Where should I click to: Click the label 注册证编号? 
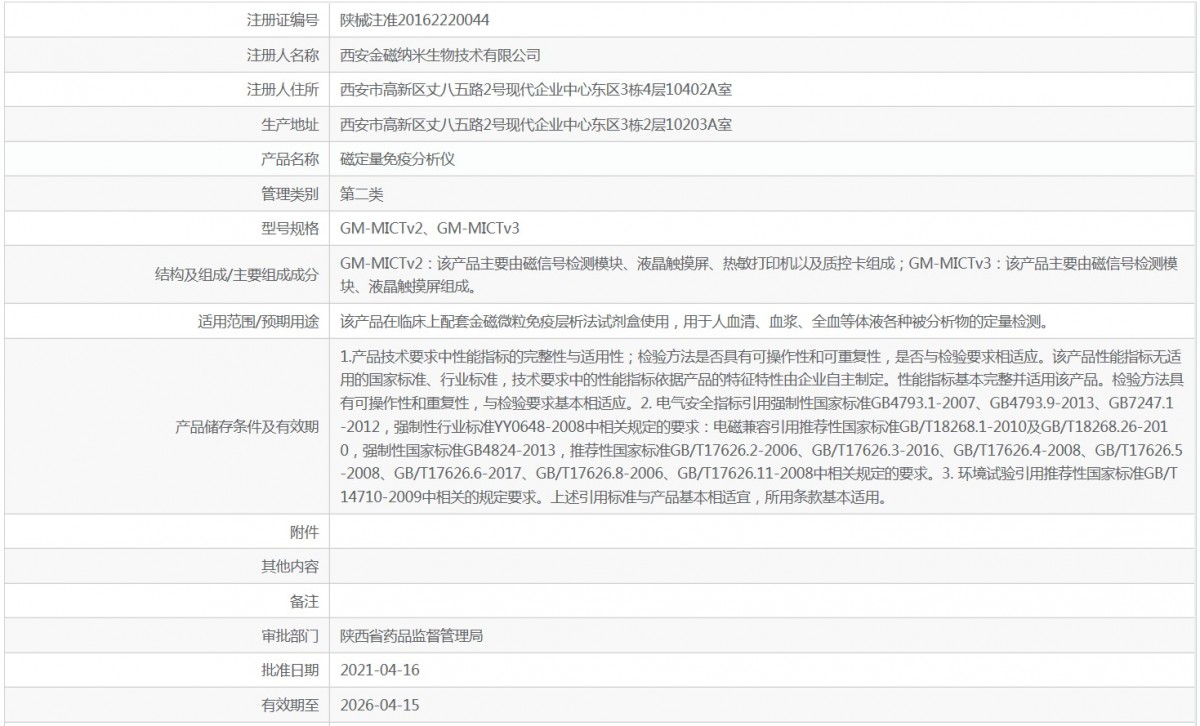(283, 19)
